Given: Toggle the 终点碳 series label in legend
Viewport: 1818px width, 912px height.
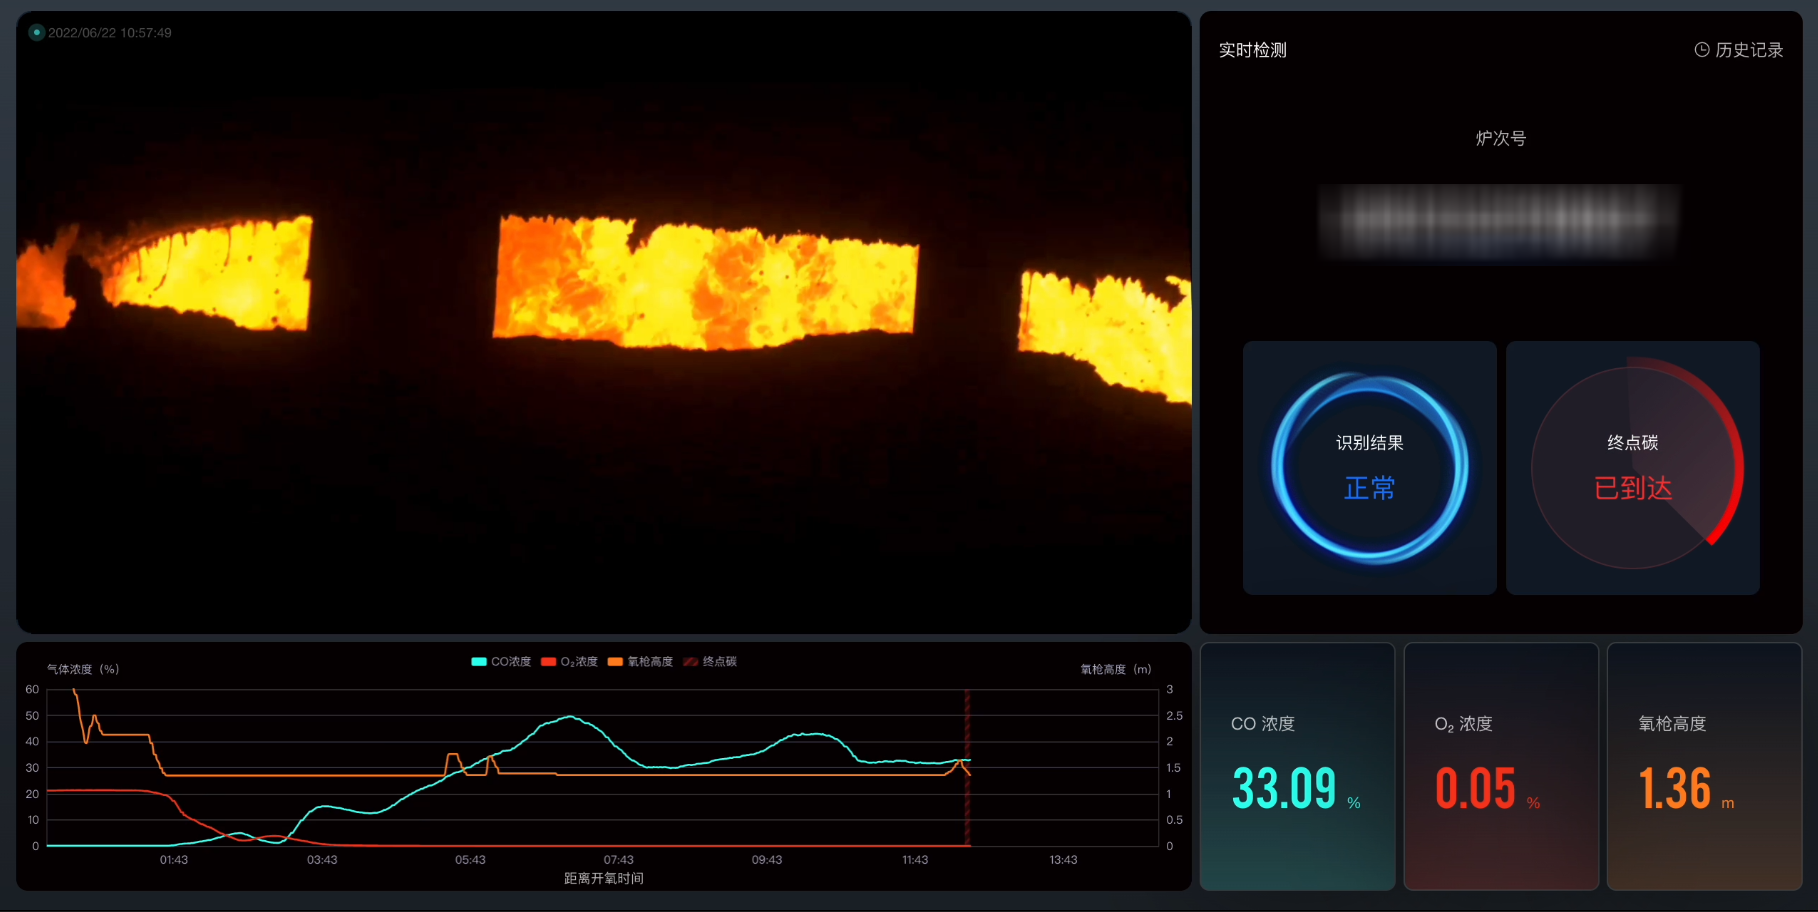Looking at the screenshot, I should (720, 662).
